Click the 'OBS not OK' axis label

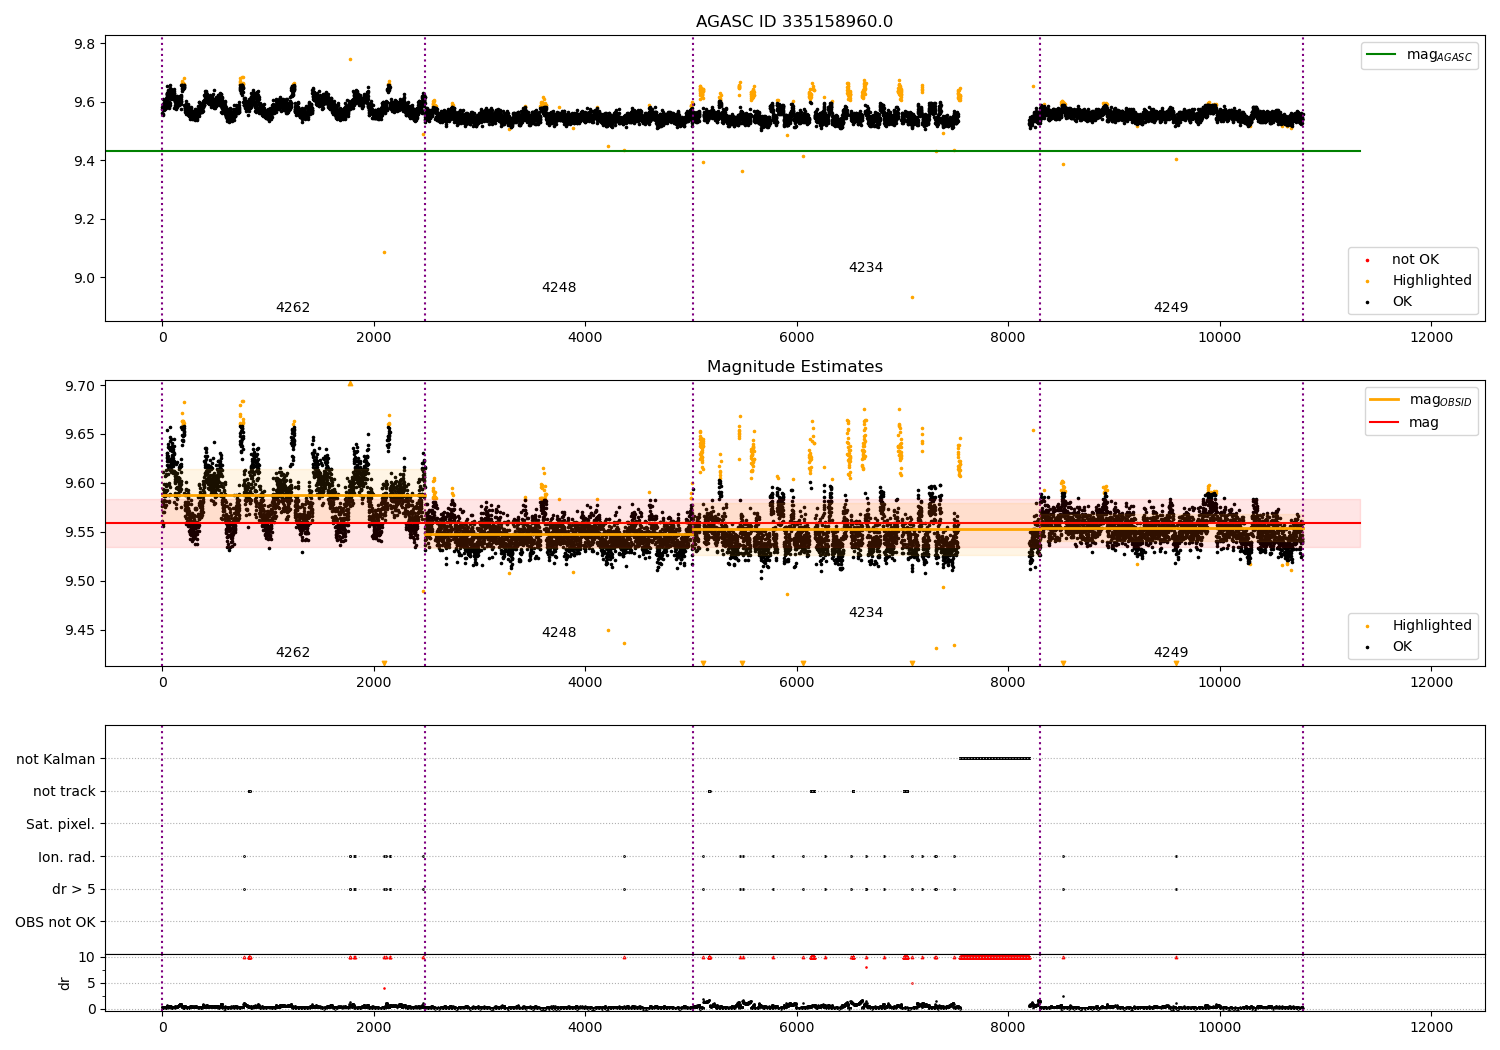(55, 923)
